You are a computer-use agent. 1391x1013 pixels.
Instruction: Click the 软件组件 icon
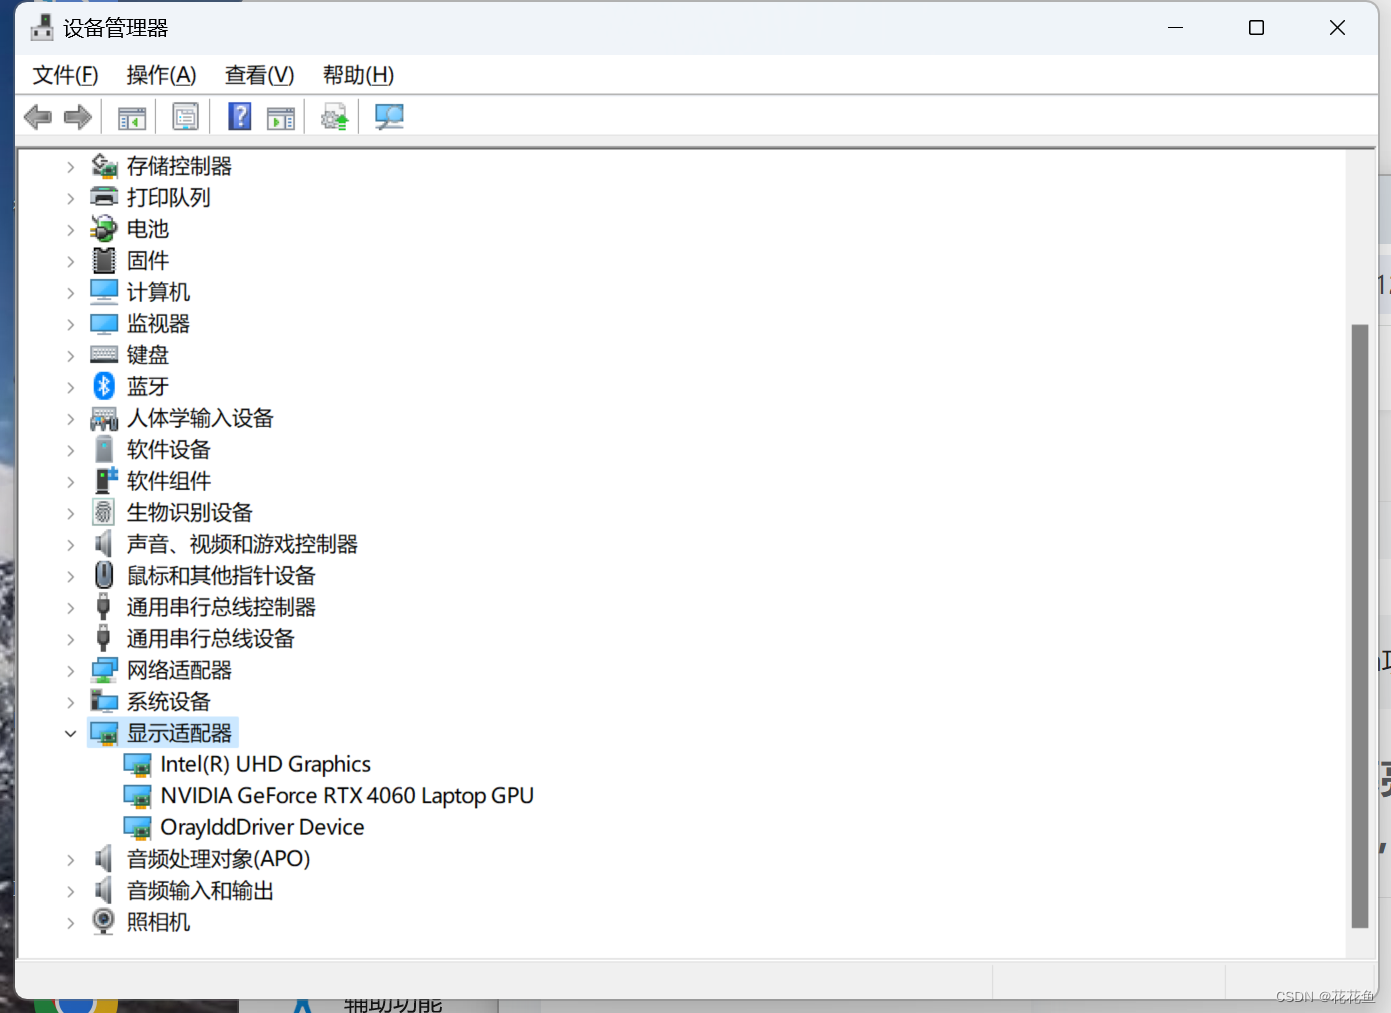(x=105, y=481)
